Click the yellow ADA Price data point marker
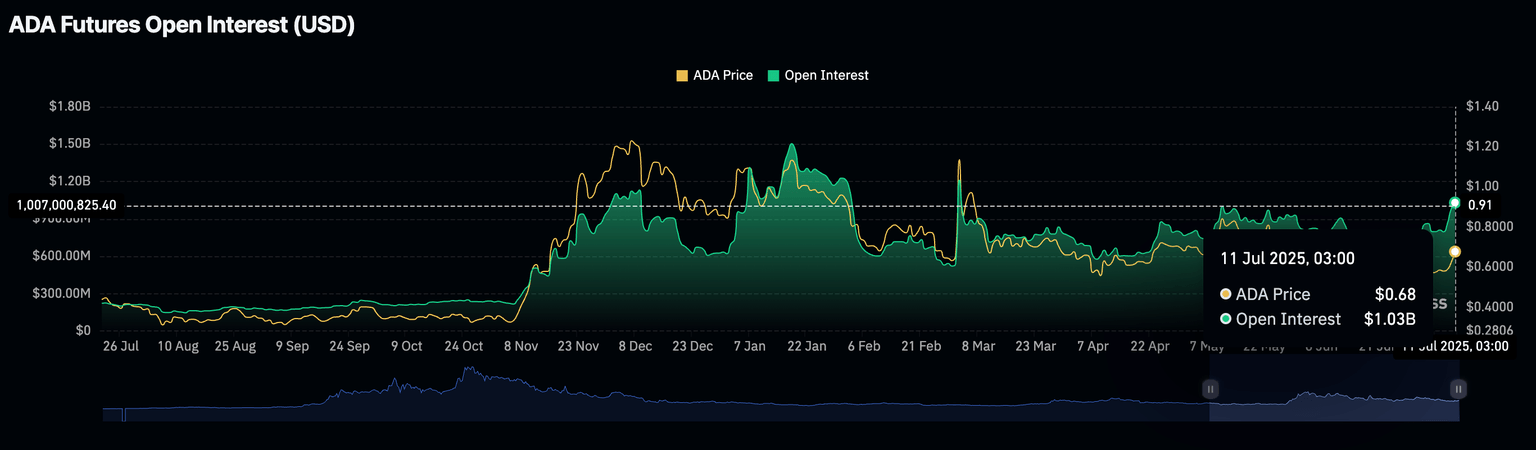1536x450 pixels. pyautogui.click(x=1455, y=251)
